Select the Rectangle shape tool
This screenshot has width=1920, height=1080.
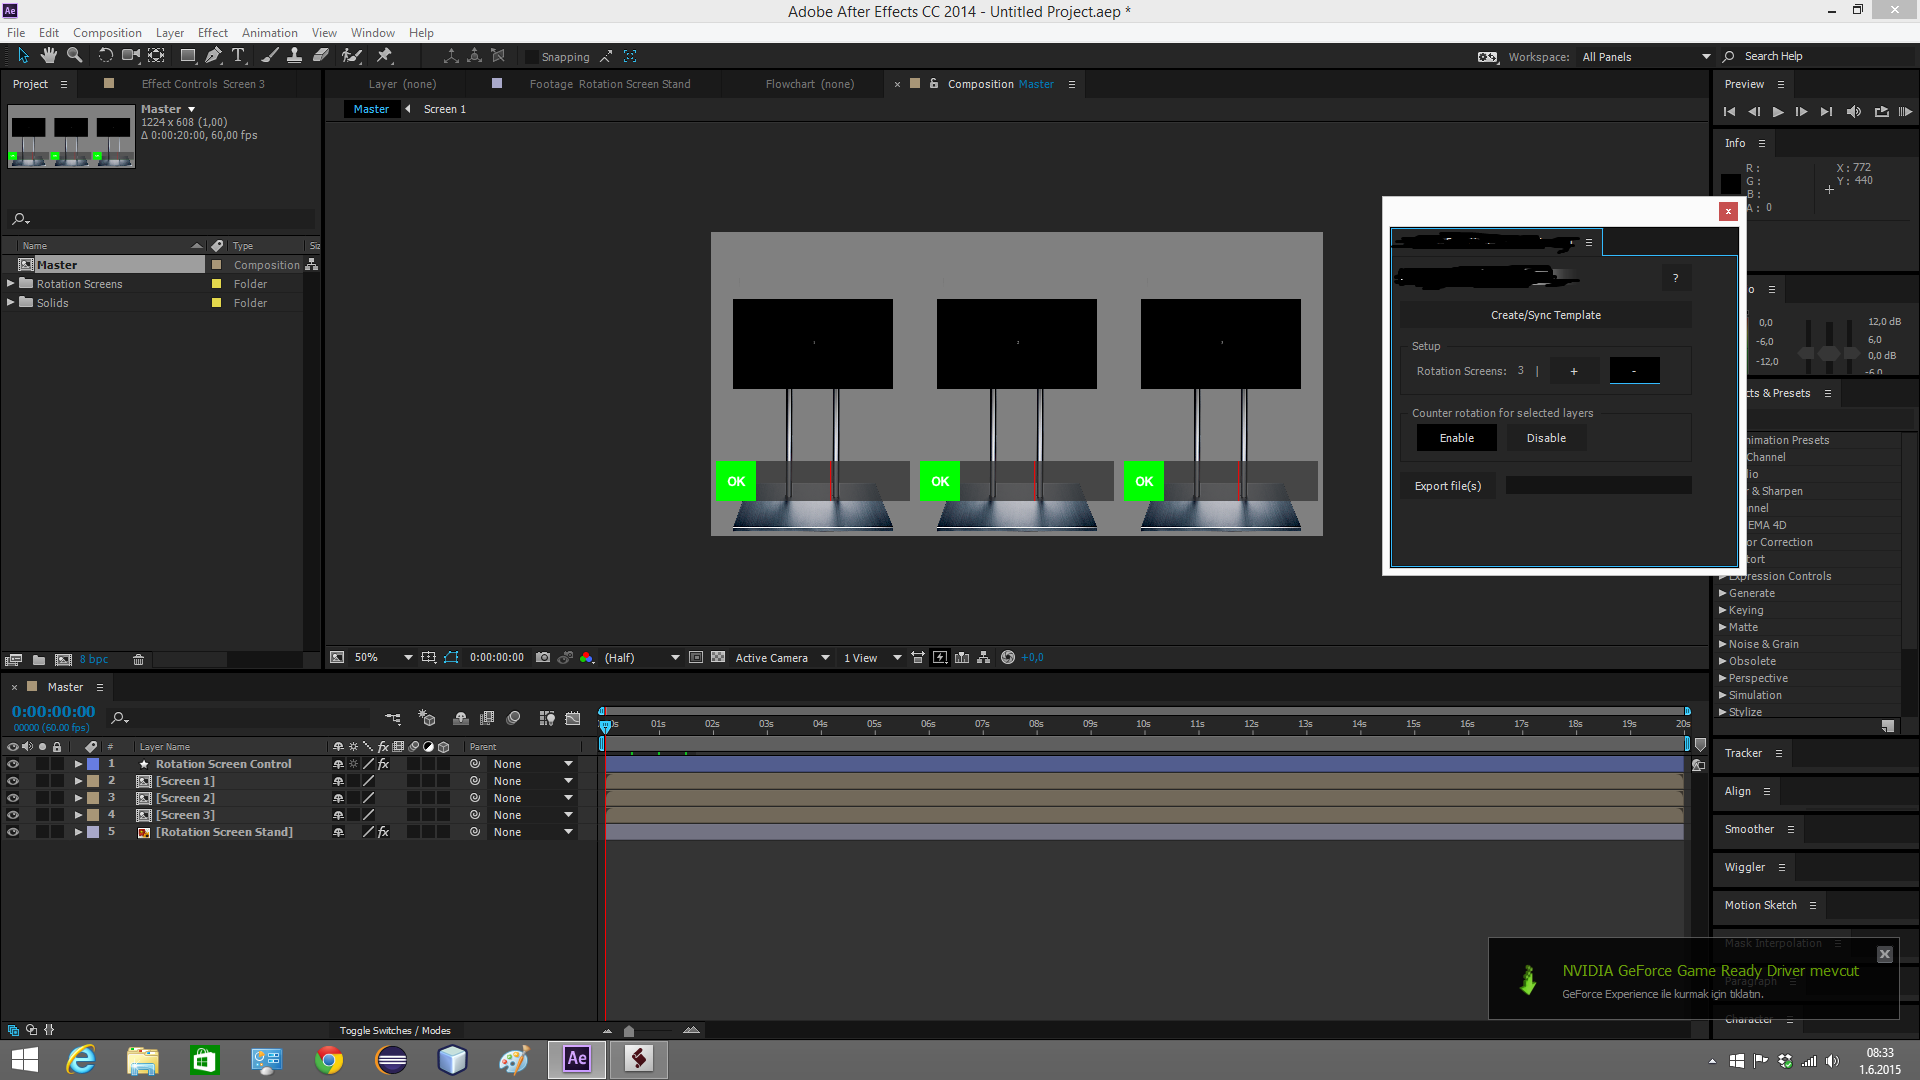(x=187, y=56)
